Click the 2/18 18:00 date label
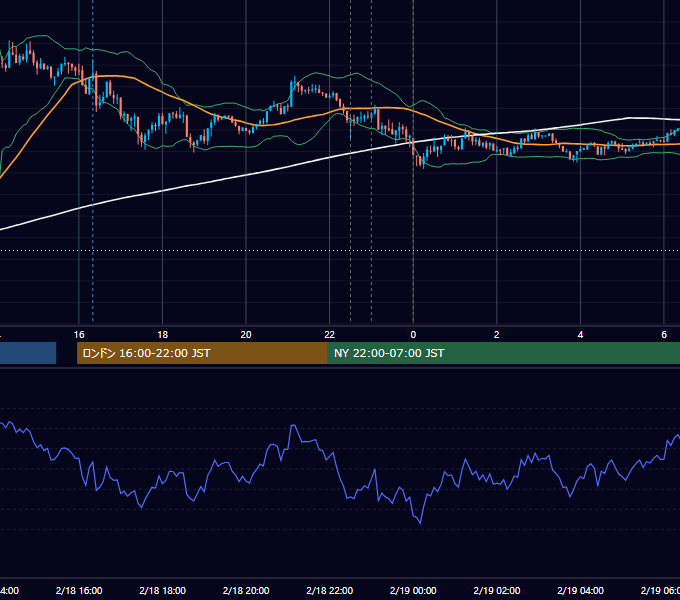Image resolution: width=680 pixels, height=600 pixels. pos(163,590)
